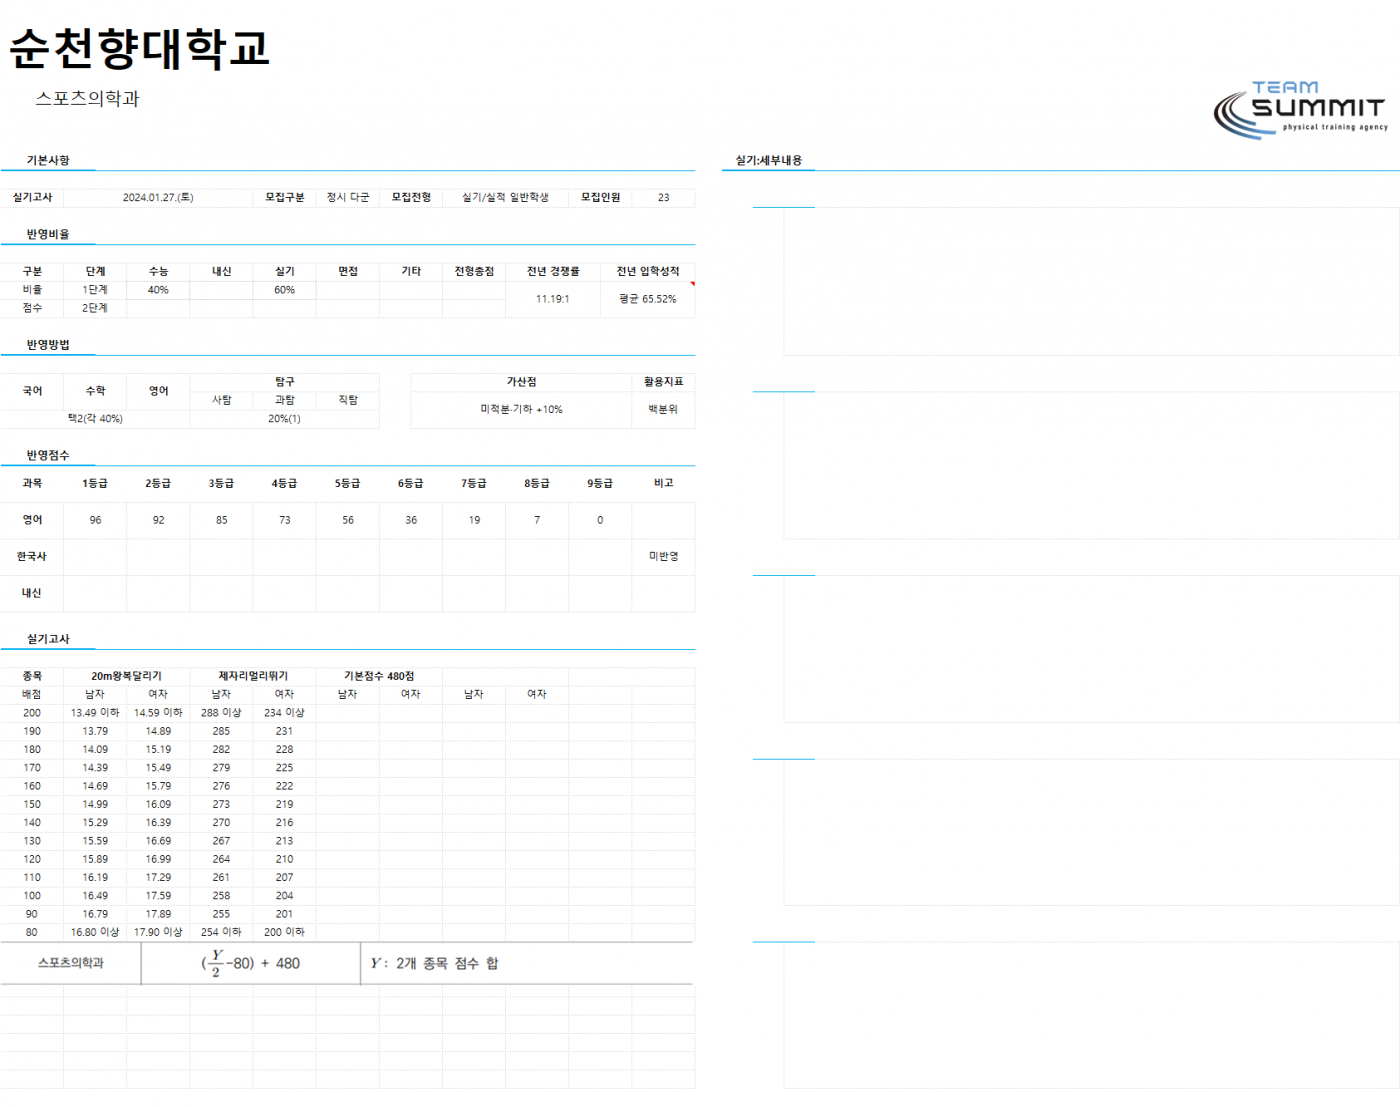Screen dimensions: 1400x1107
Task: Click the 정시 다군 cell
Action: 348,197
